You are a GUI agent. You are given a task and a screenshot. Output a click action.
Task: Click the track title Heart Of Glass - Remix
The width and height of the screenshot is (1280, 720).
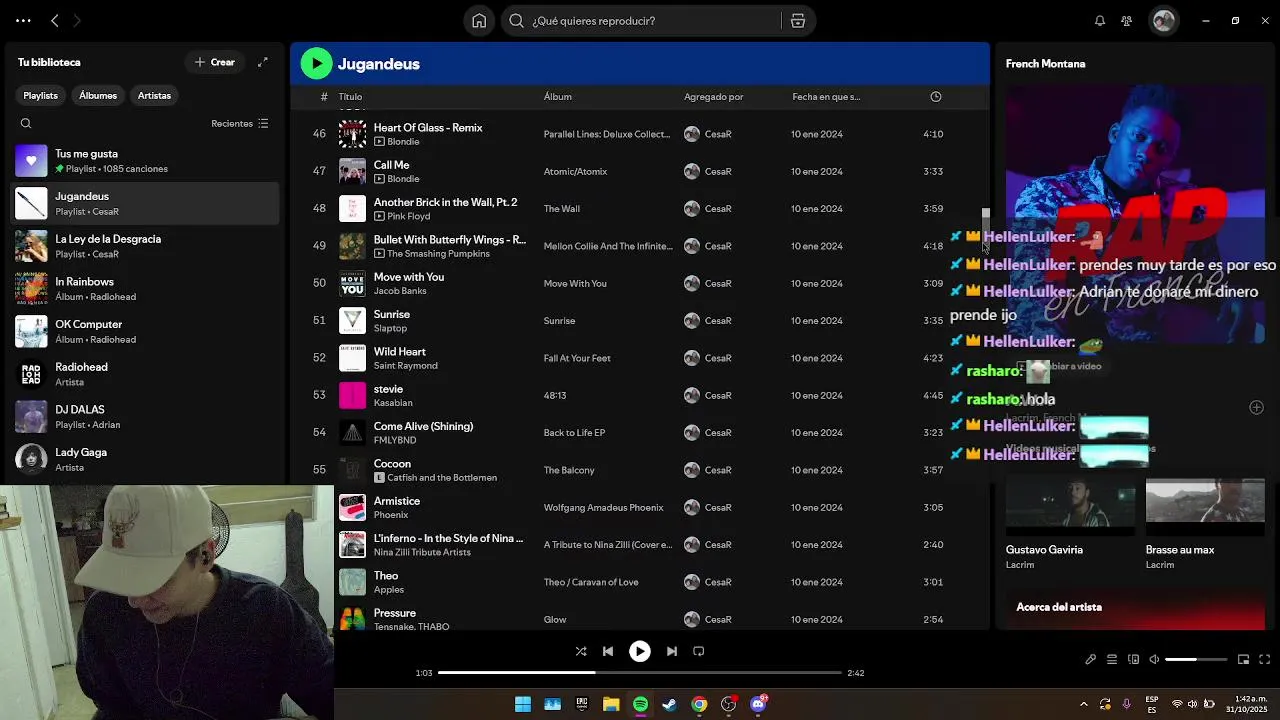coord(428,128)
